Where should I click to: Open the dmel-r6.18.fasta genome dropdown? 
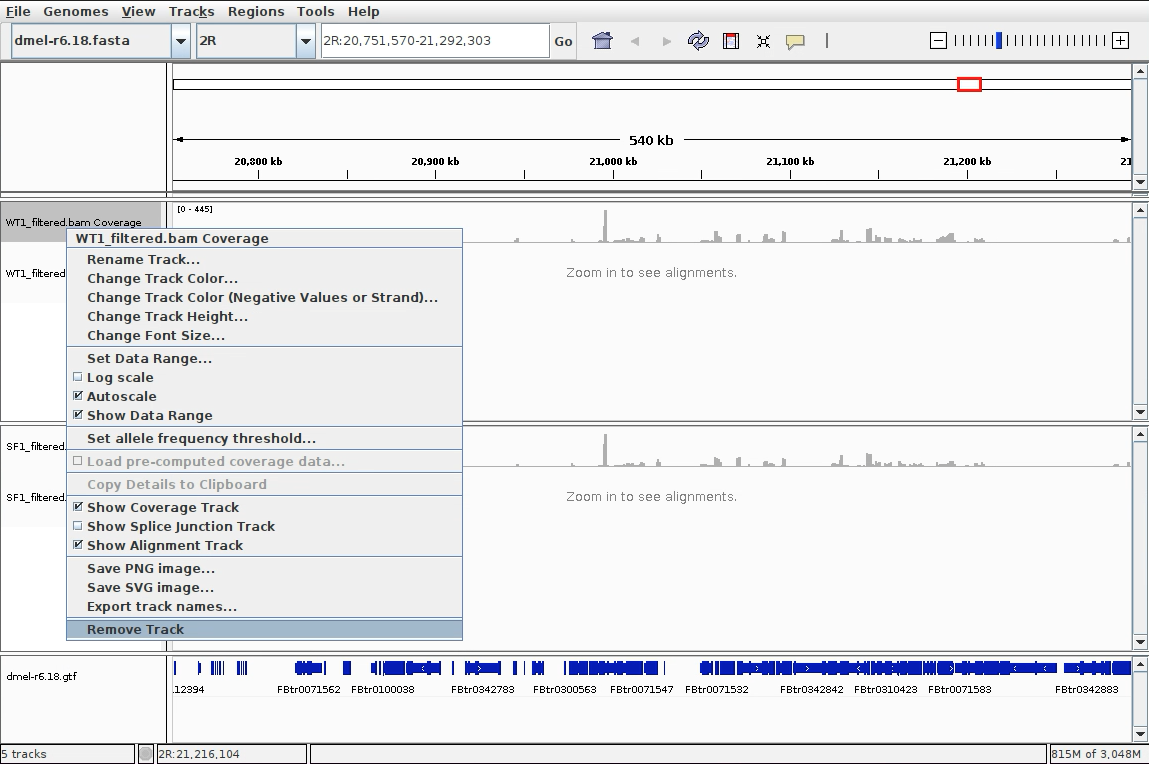(181, 41)
